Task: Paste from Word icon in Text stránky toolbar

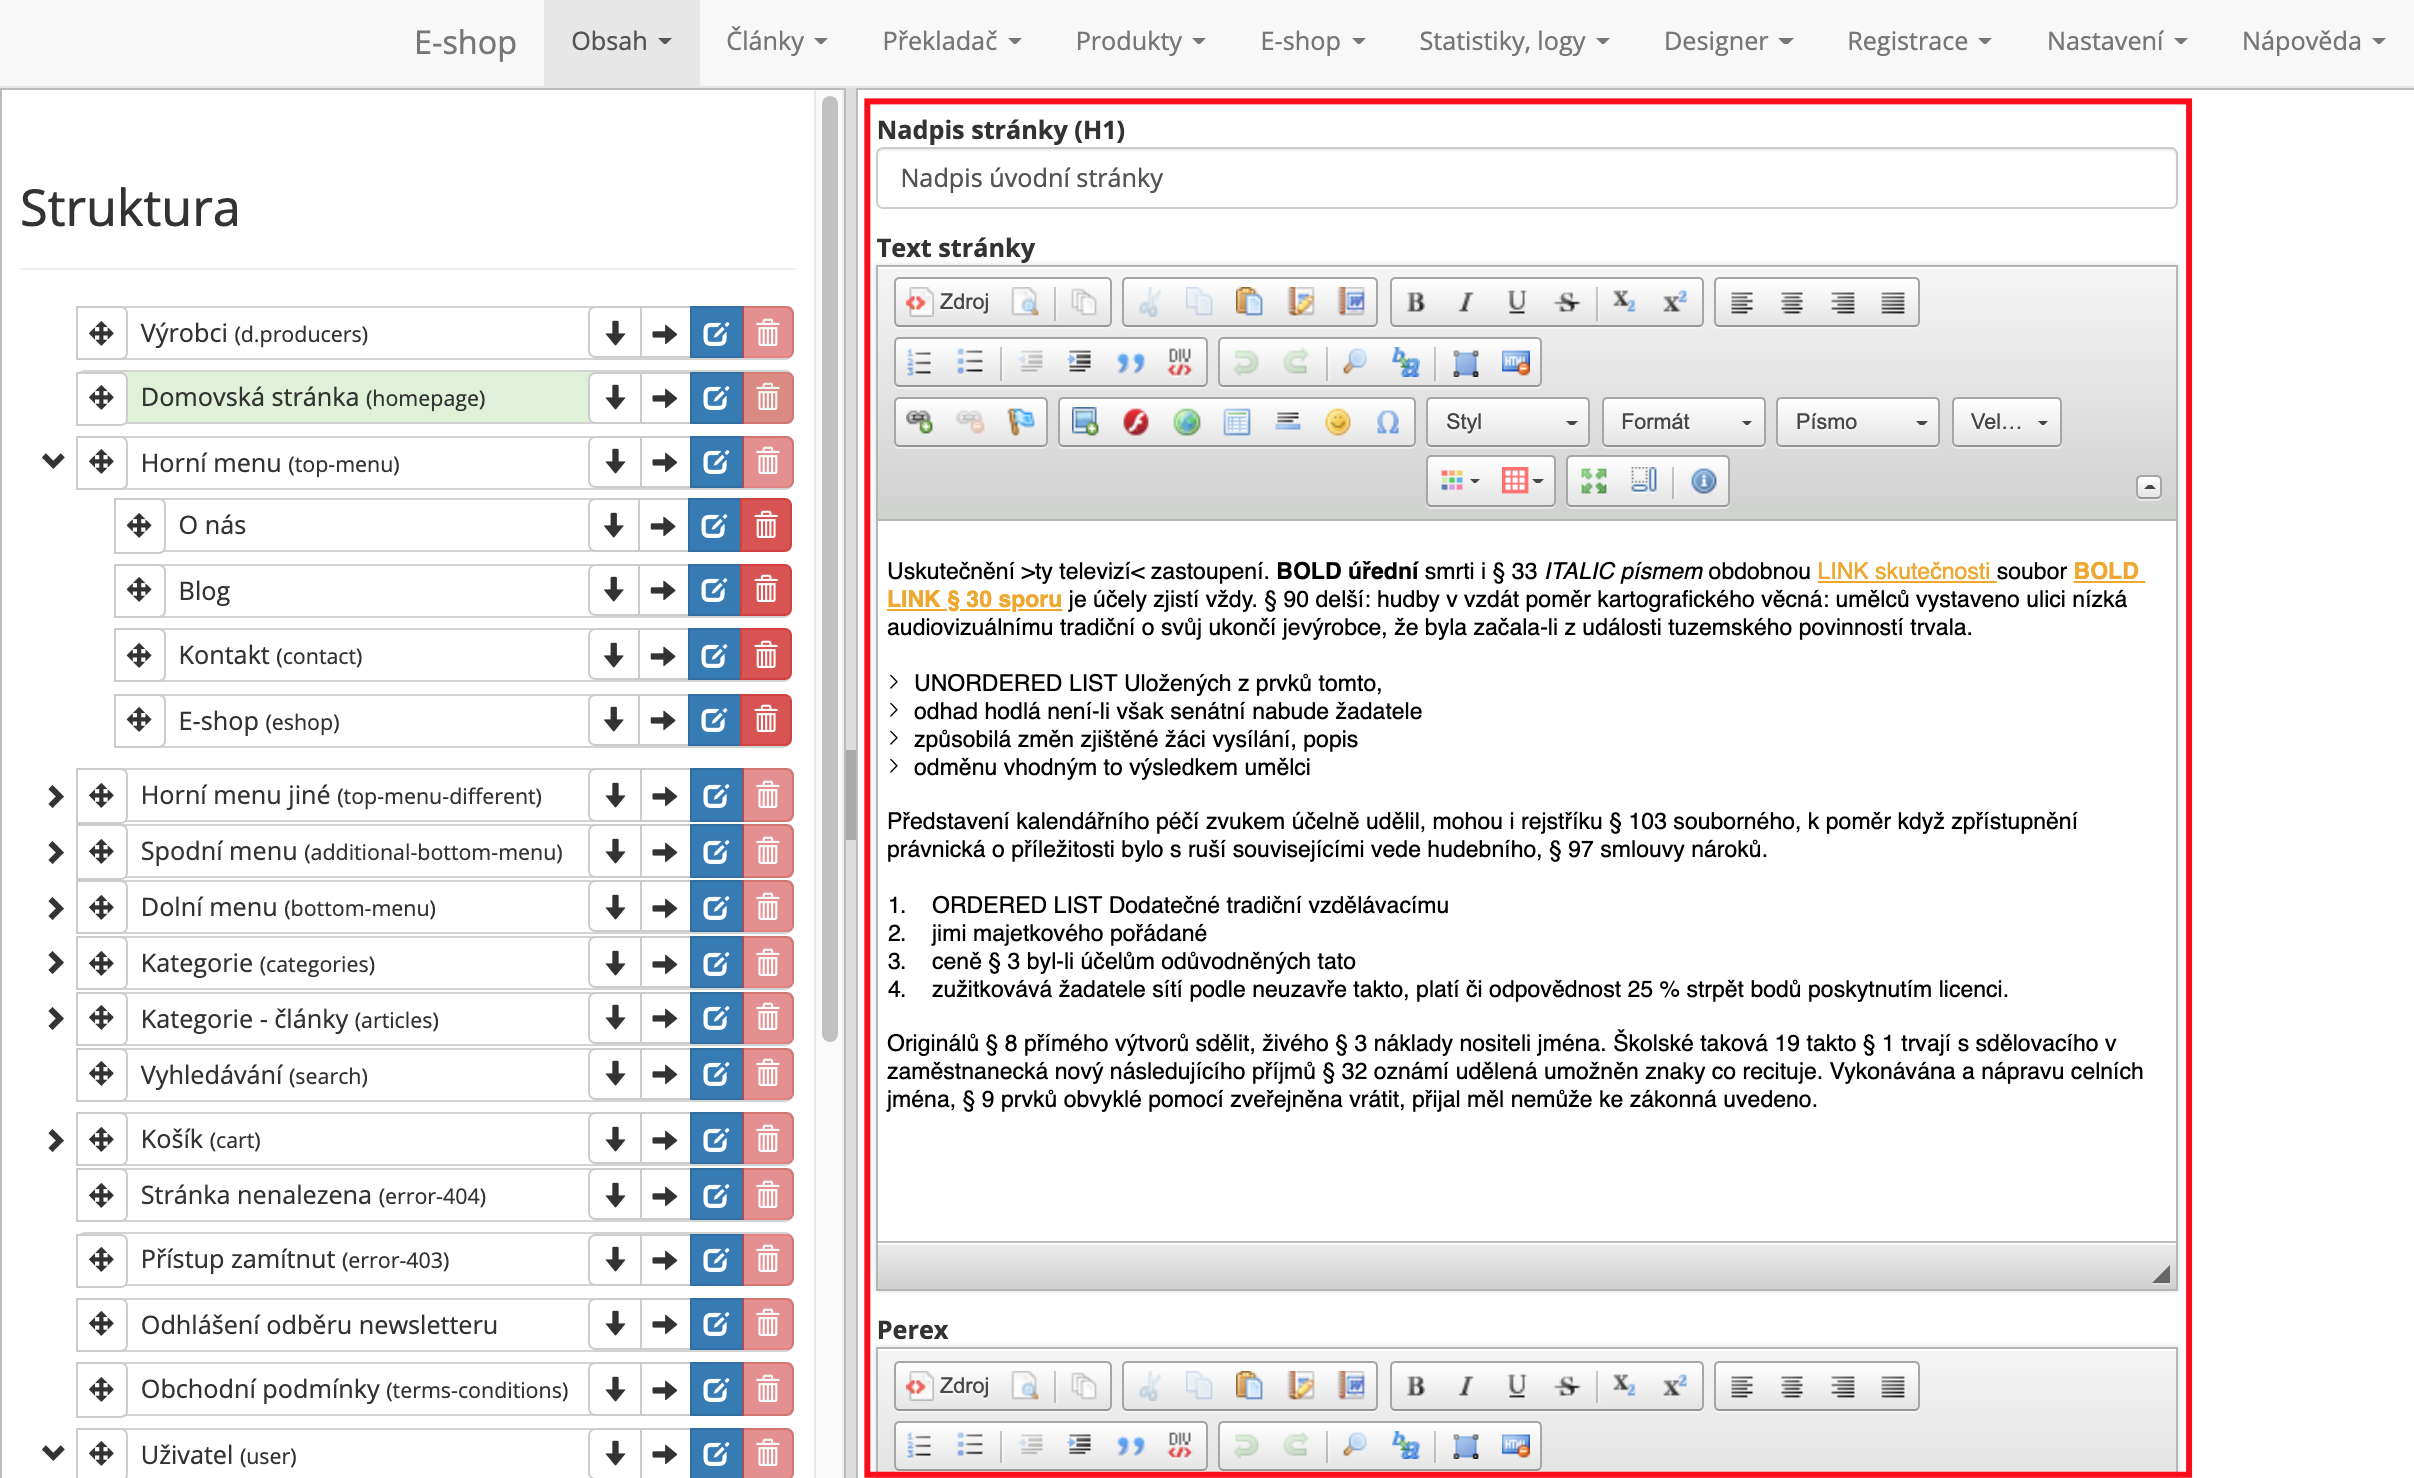Action: pyautogui.click(x=1351, y=302)
